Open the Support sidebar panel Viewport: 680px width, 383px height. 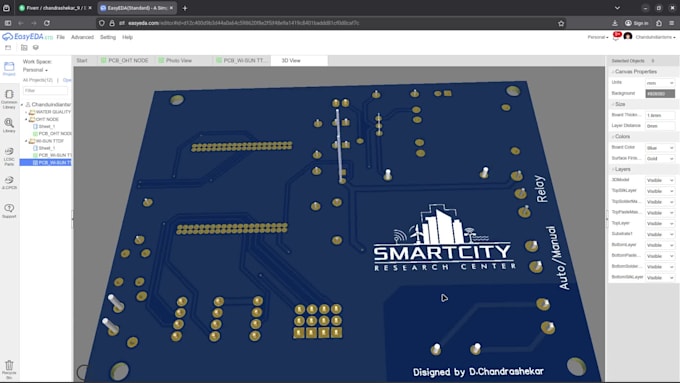[x=9, y=211]
